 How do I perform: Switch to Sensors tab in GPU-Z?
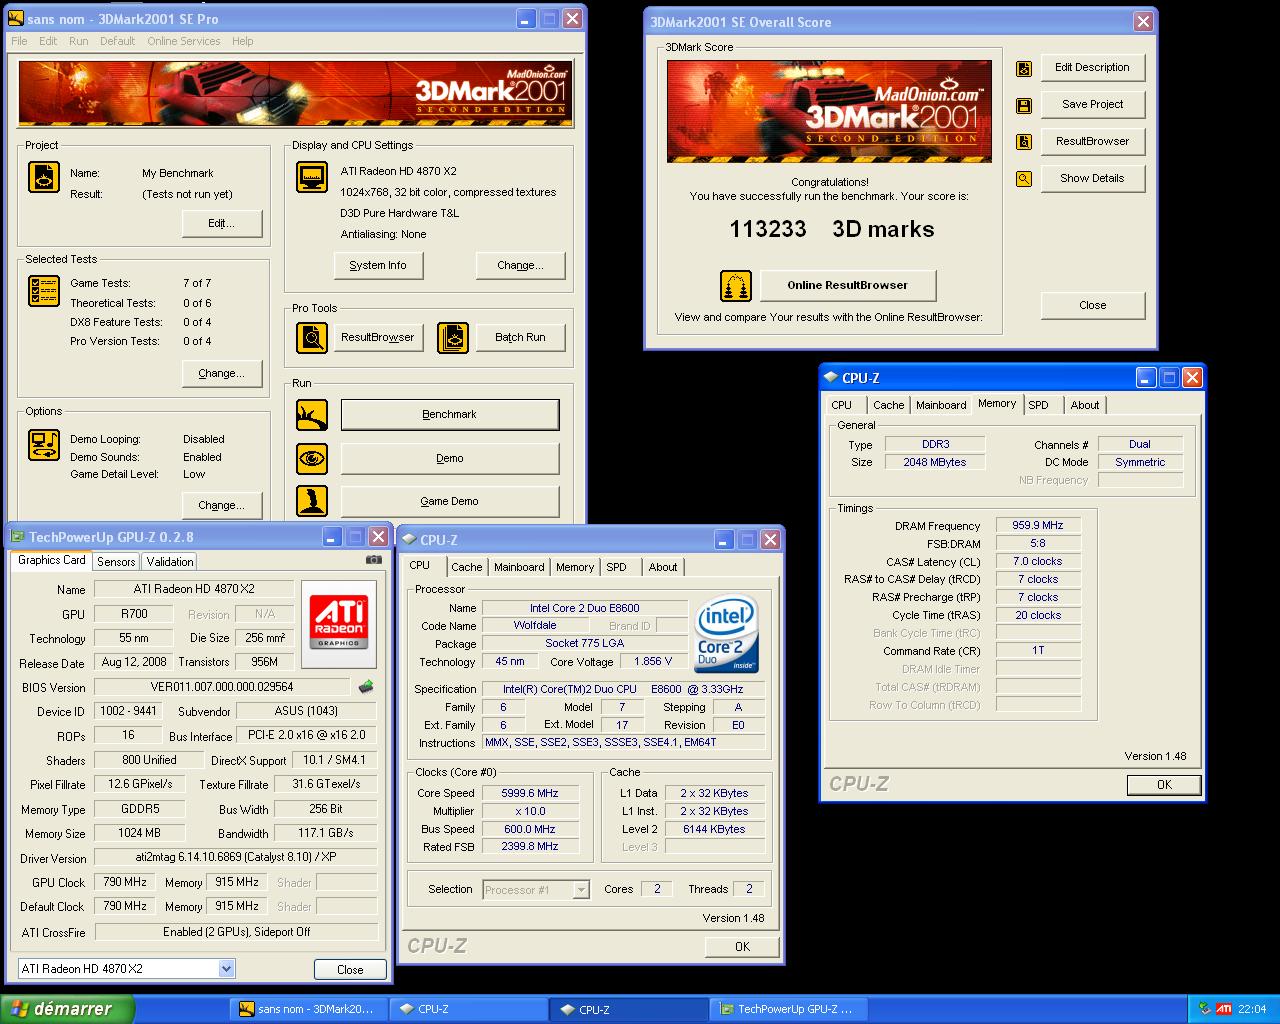pos(116,562)
